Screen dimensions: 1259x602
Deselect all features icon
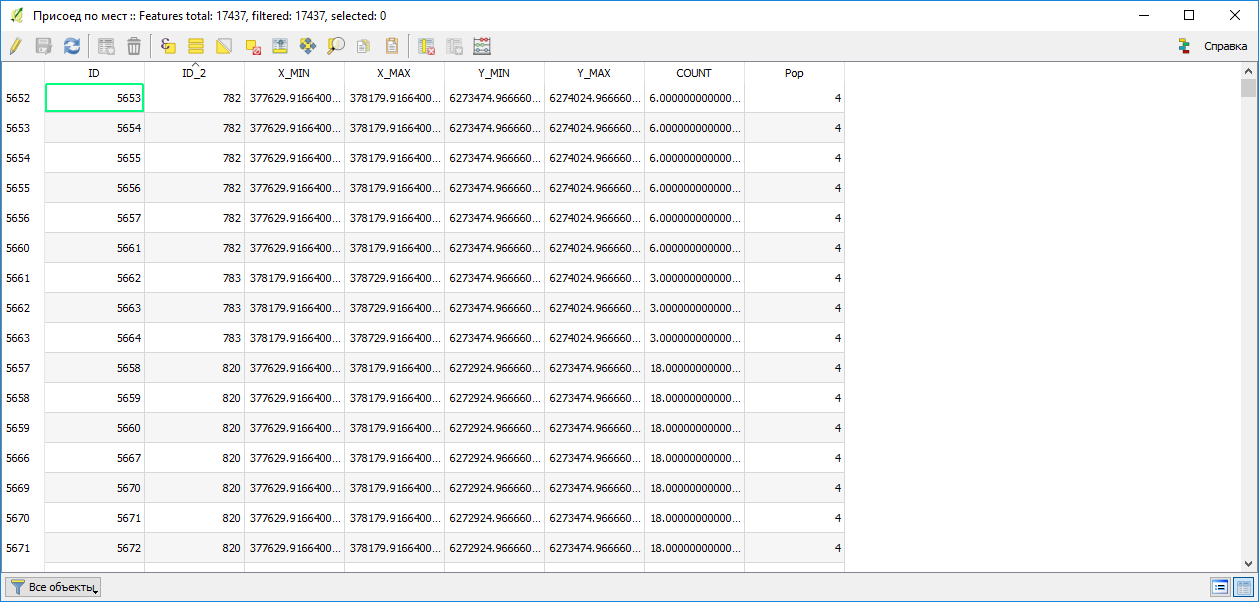coord(252,46)
